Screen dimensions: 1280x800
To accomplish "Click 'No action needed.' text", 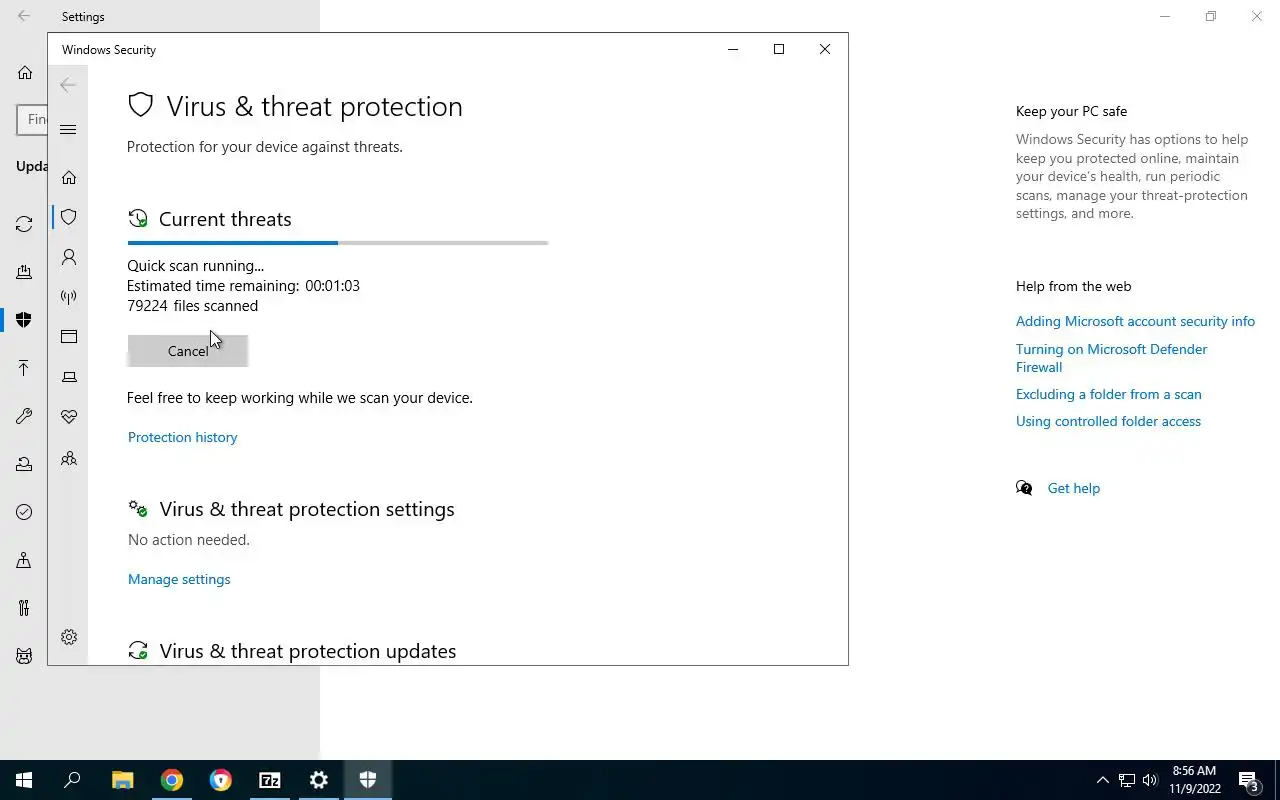I will (189, 540).
